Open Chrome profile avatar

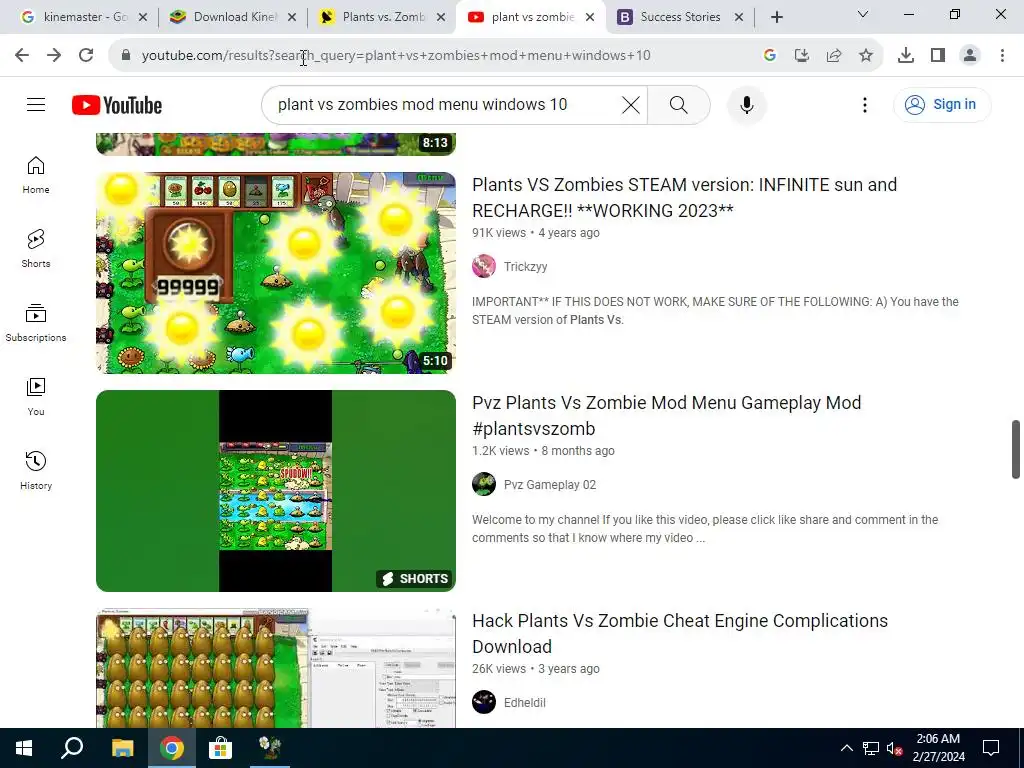click(x=970, y=56)
